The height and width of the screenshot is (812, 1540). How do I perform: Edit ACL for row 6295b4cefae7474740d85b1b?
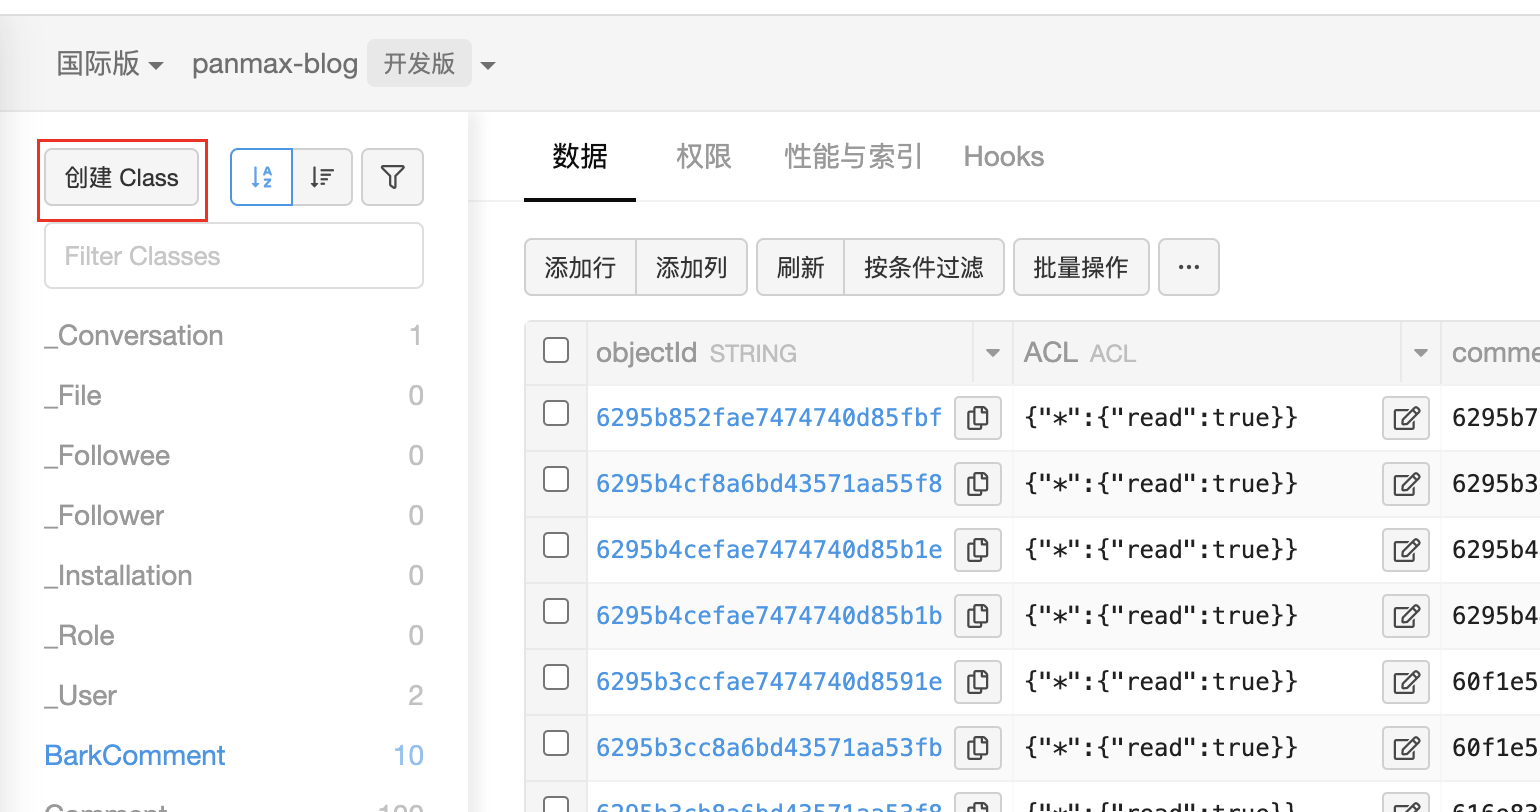(1406, 616)
